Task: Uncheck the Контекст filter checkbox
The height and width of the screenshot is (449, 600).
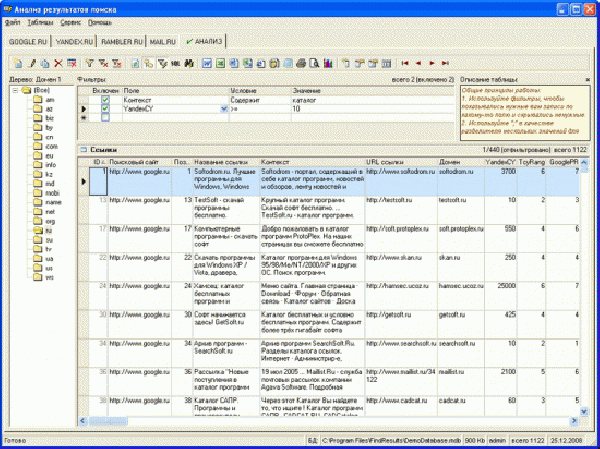Action: (105, 100)
